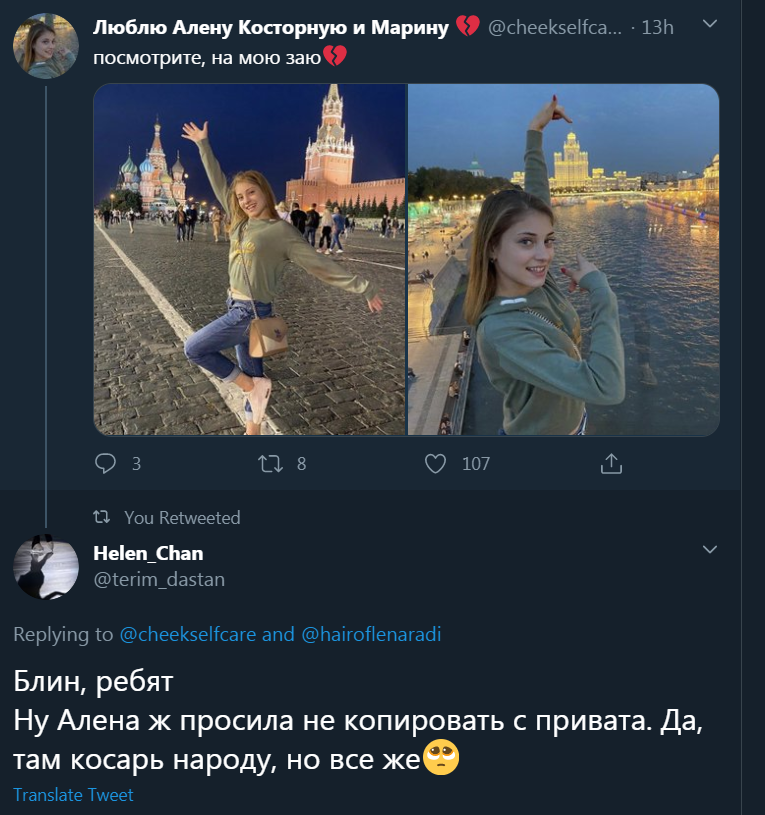Click the share icon under the tweet

point(610,464)
